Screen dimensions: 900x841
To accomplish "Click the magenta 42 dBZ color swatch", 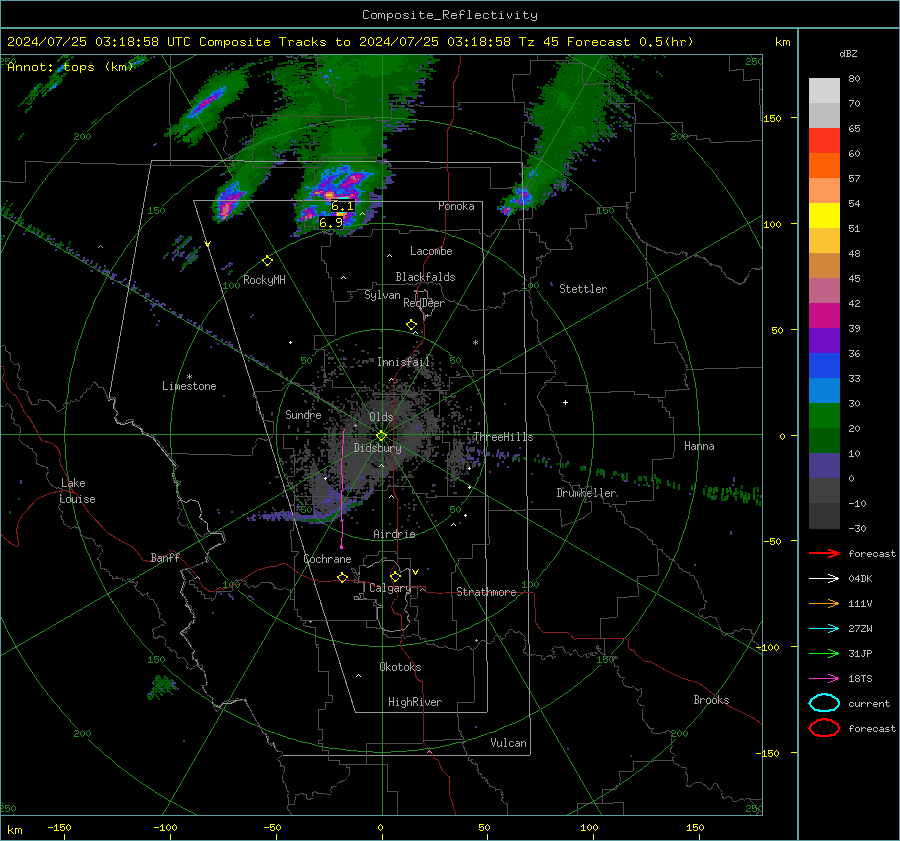I will click(x=824, y=316).
